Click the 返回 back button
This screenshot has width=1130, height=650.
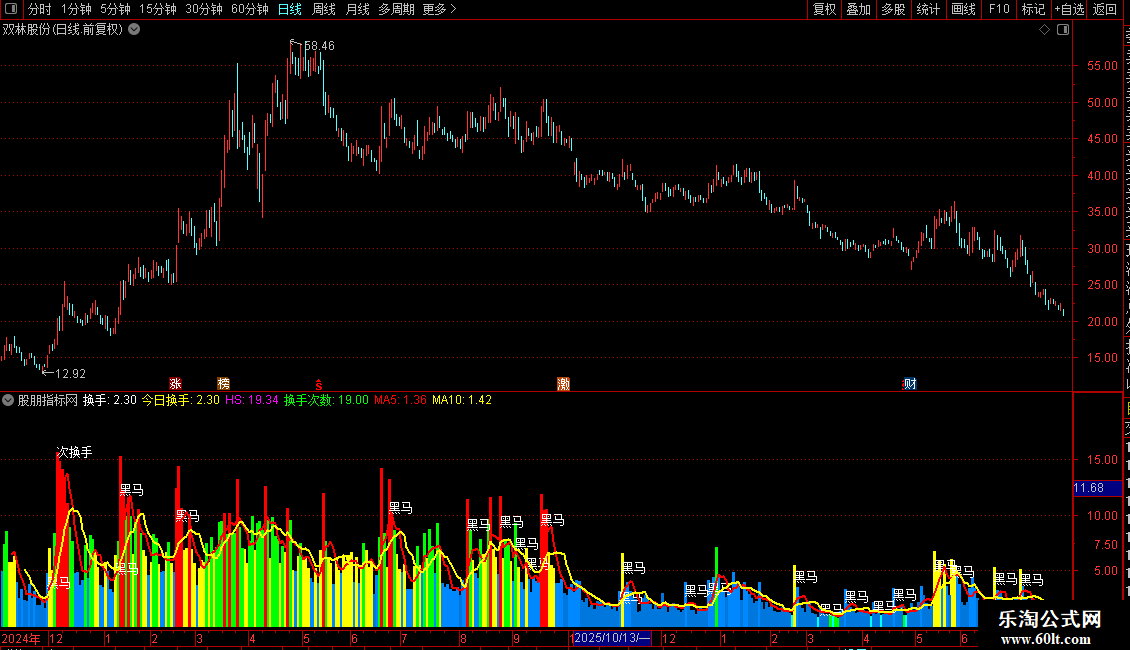tap(1105, 9)
